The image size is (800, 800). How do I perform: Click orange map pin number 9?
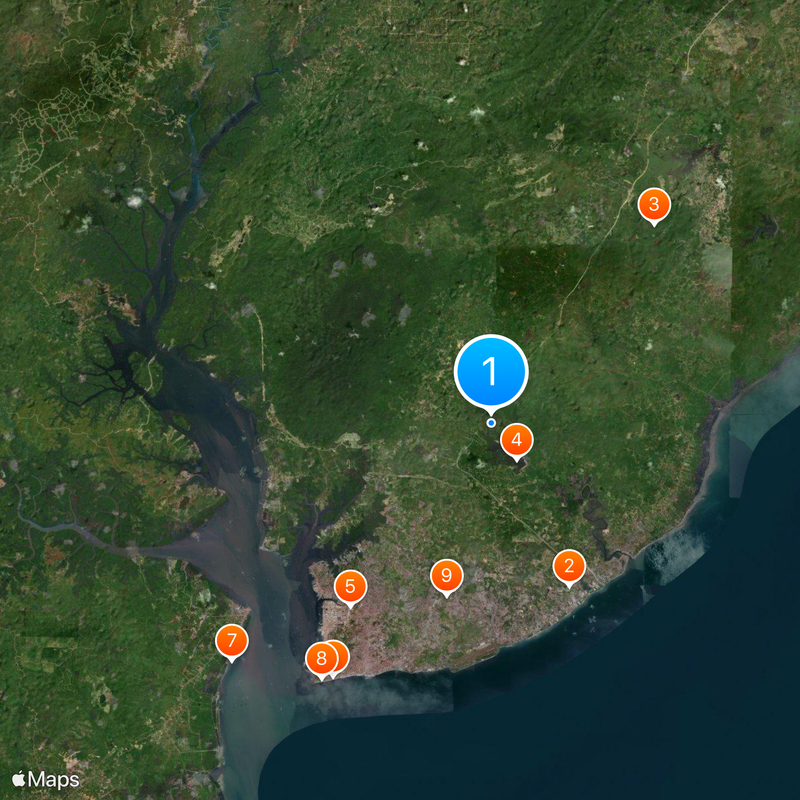pyautogui.click(x=446, y=576)
